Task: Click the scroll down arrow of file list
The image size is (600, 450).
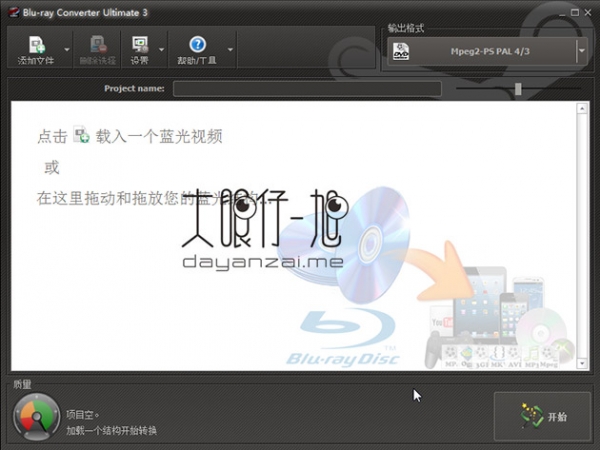Action: click(x=582, y=363)
